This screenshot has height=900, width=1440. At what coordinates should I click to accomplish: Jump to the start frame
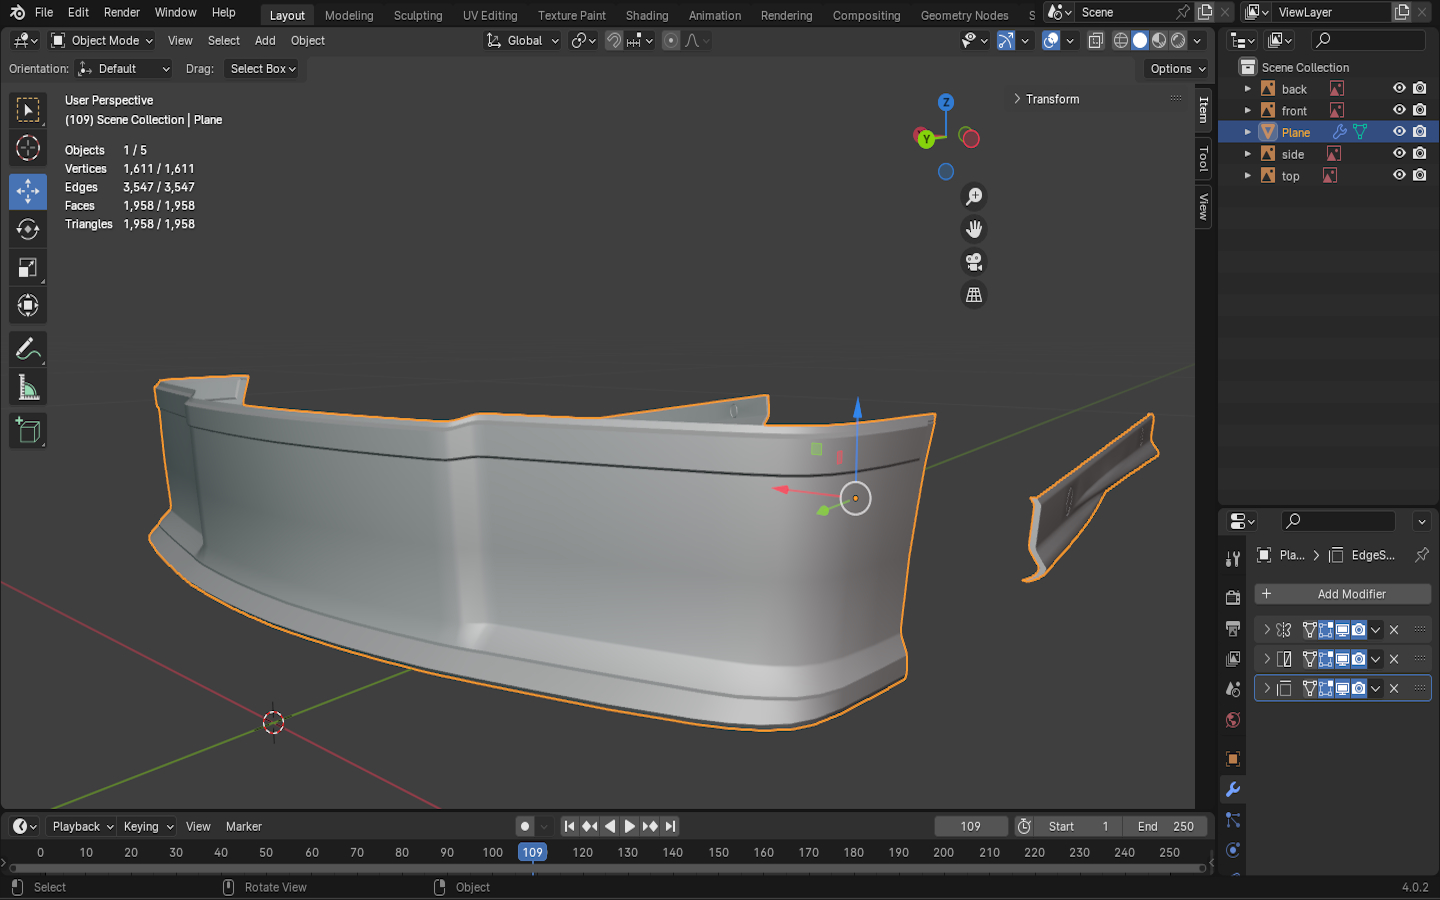(569, 826)
